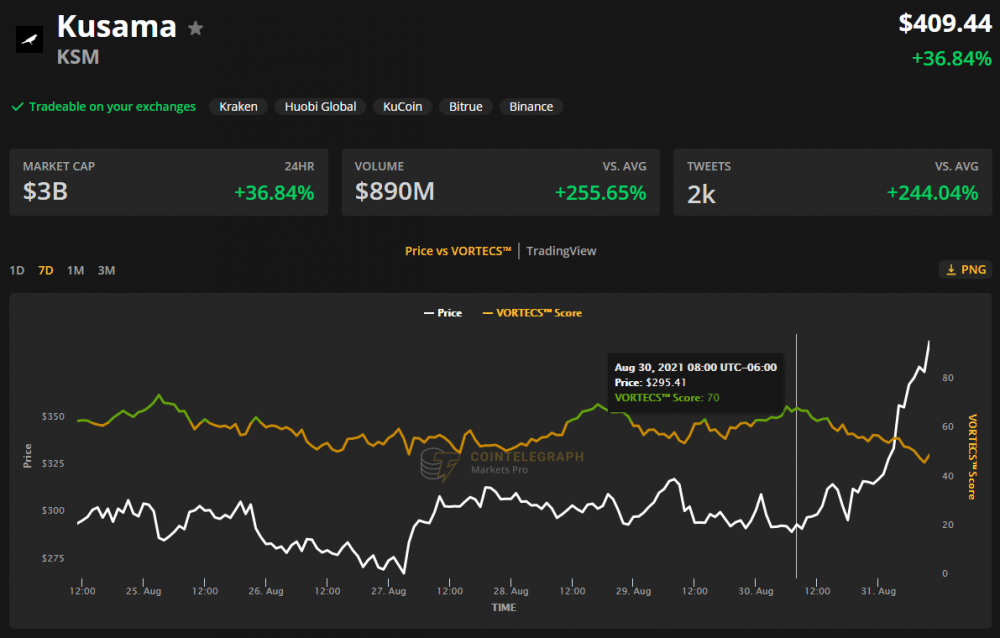Click the 2k tweets value
Image resolution: width=1000 pixels, height=638 pixels.
(x=702, y=194)
